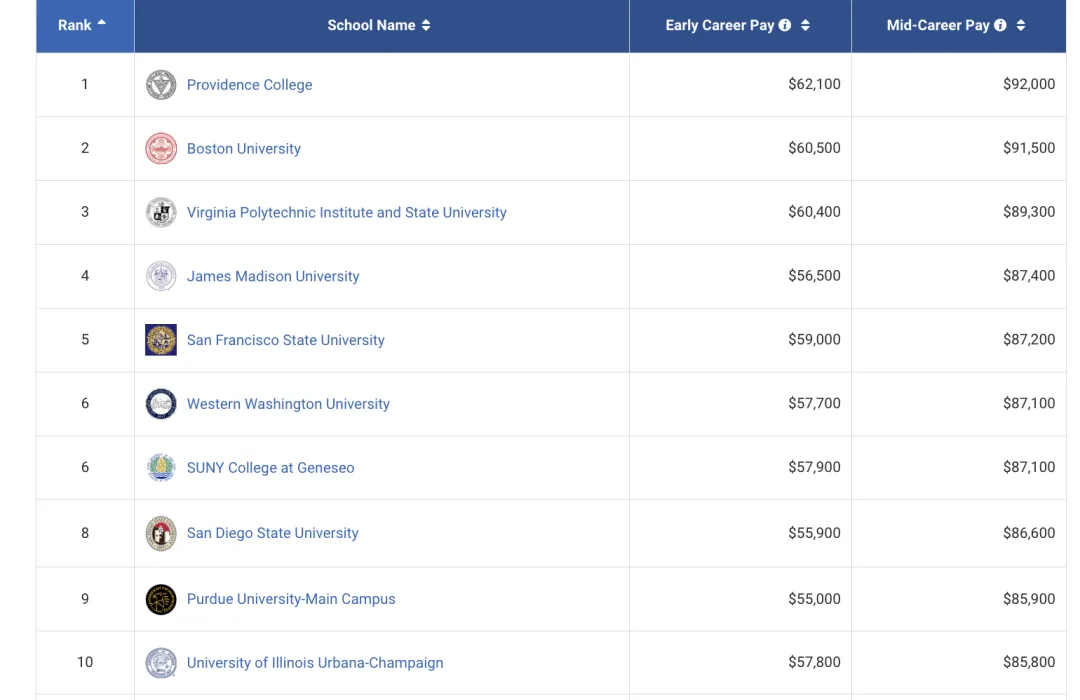Click the Boston University seal logo

(160, 148)
